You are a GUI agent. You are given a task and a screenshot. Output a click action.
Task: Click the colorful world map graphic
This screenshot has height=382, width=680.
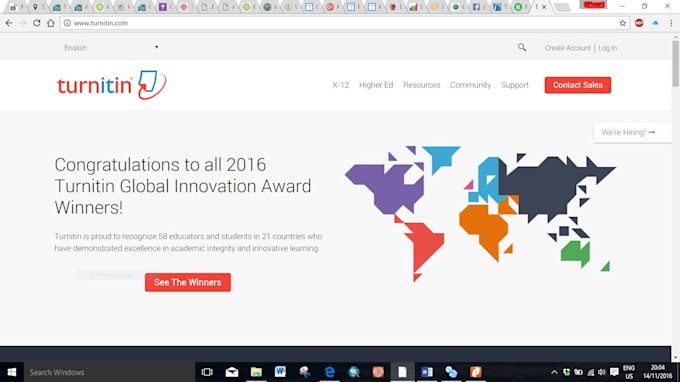480,213
